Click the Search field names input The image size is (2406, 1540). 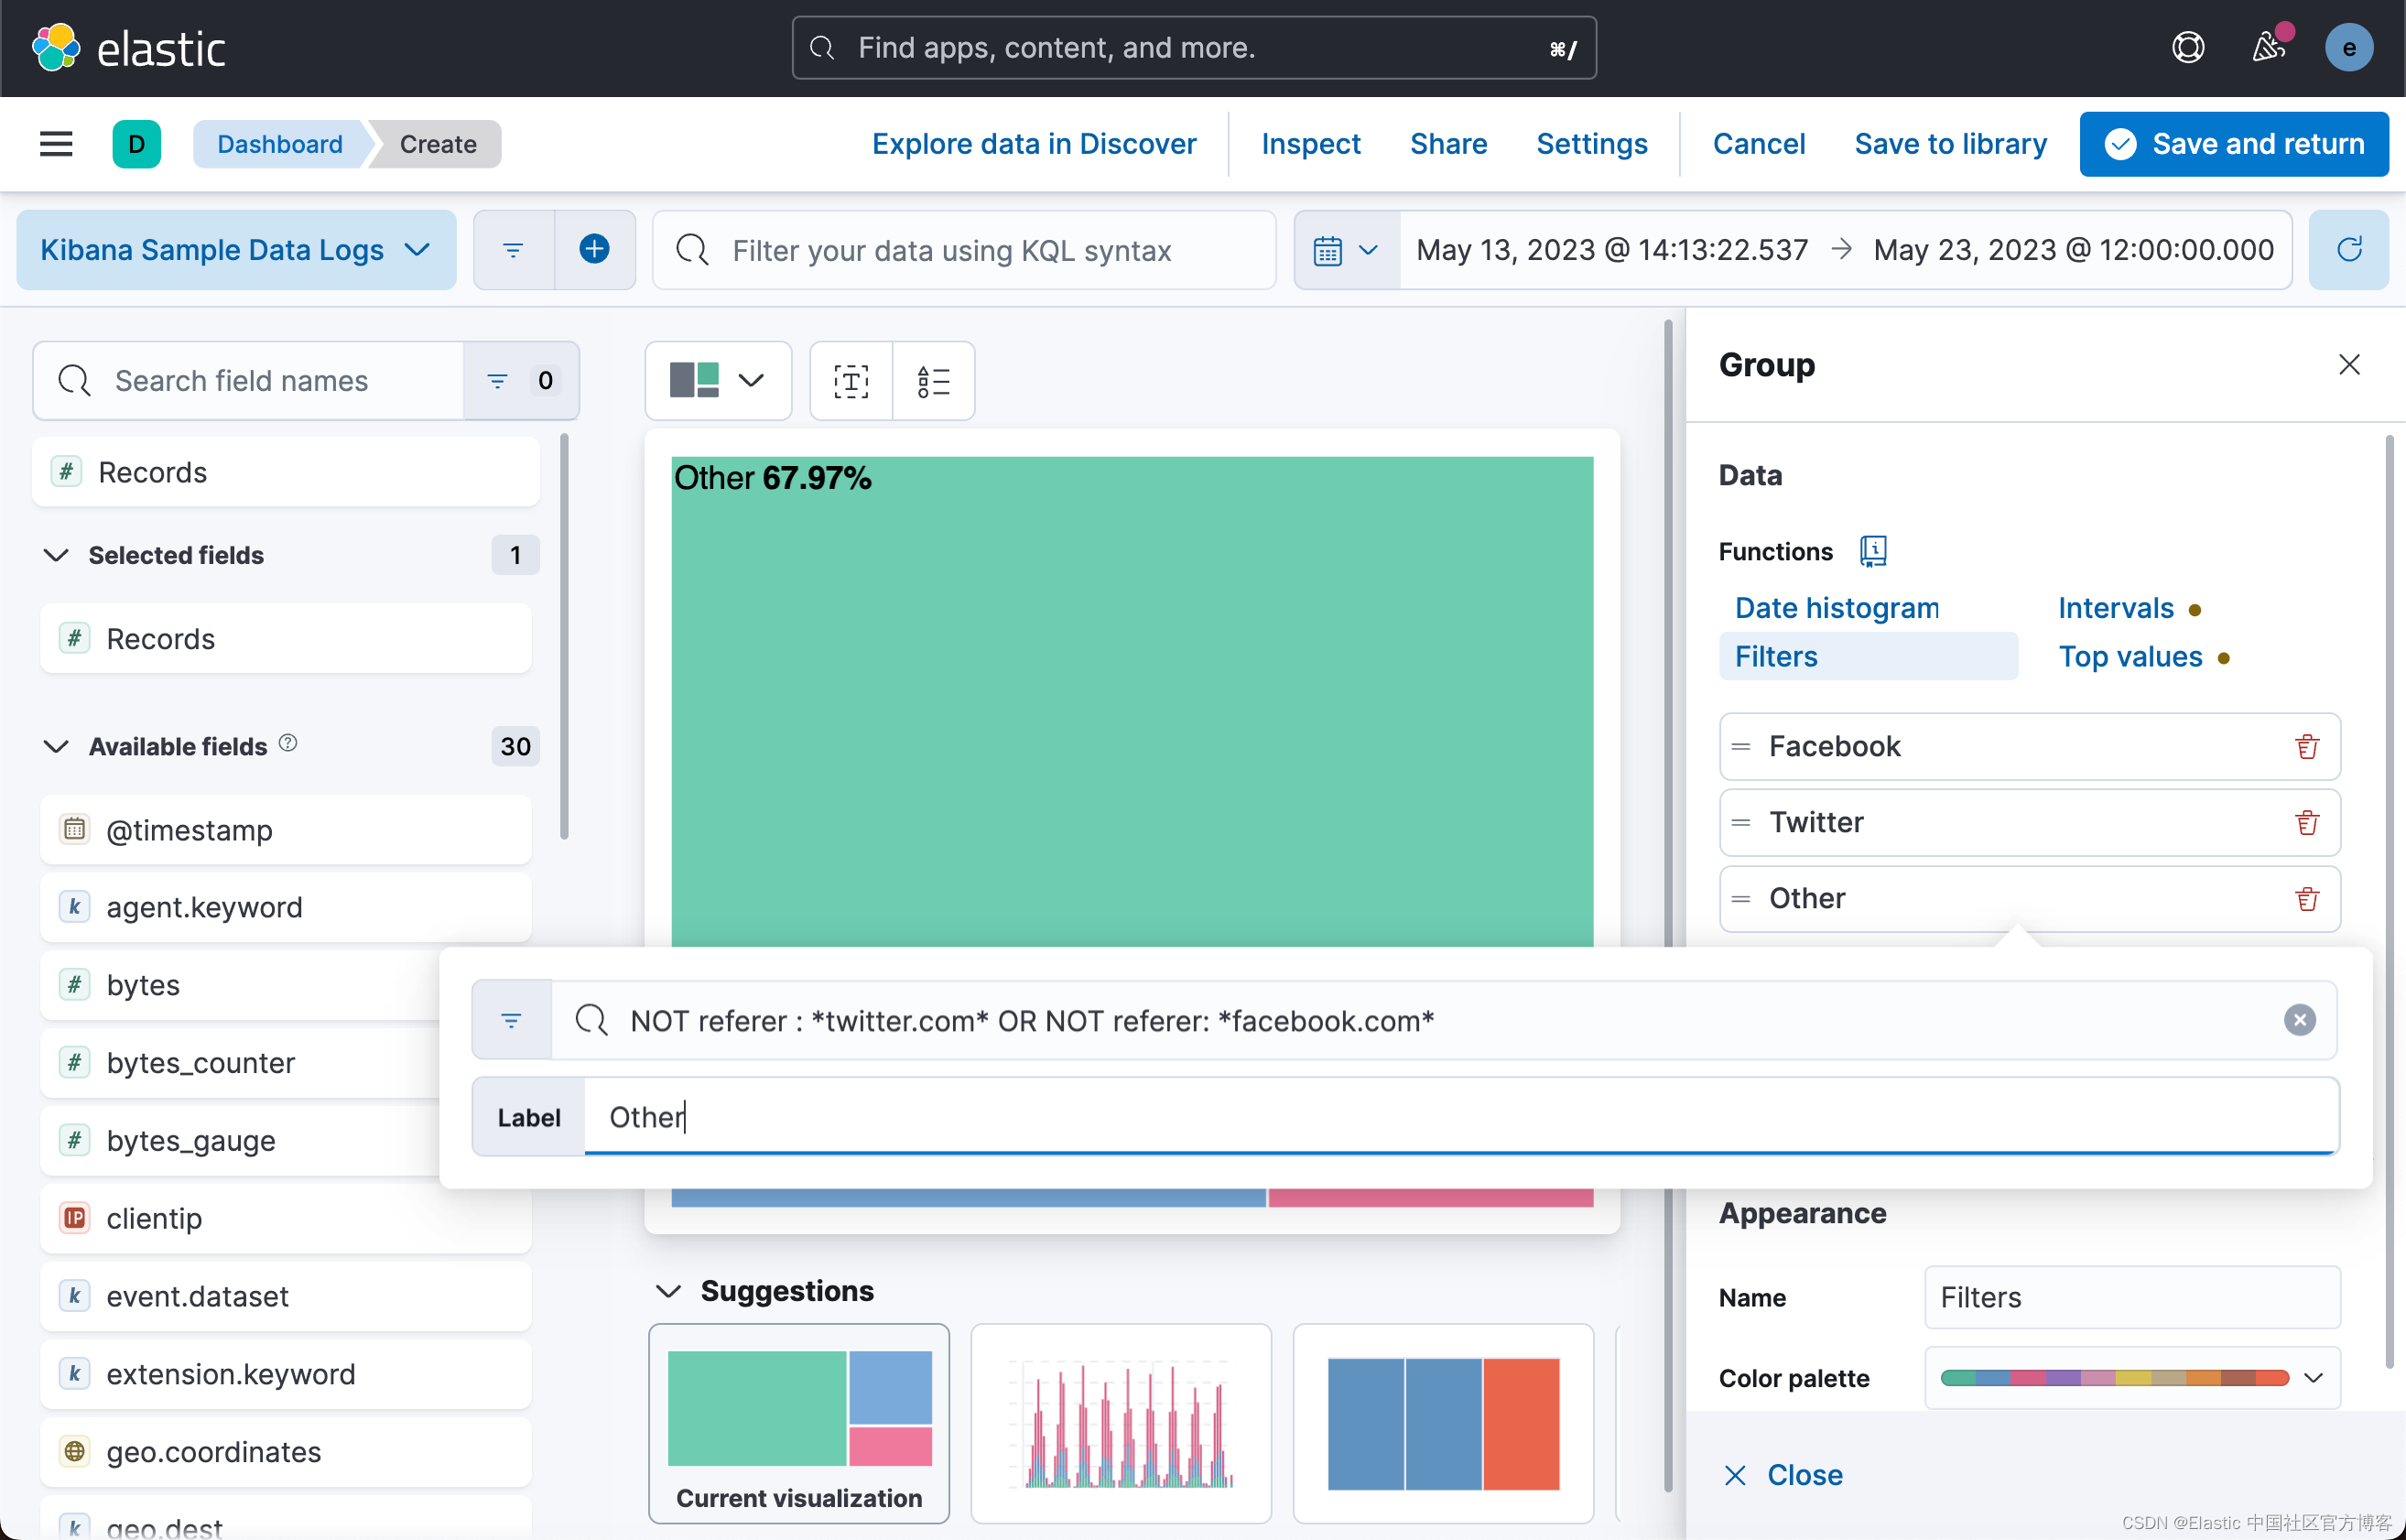(x=250, y=381)
